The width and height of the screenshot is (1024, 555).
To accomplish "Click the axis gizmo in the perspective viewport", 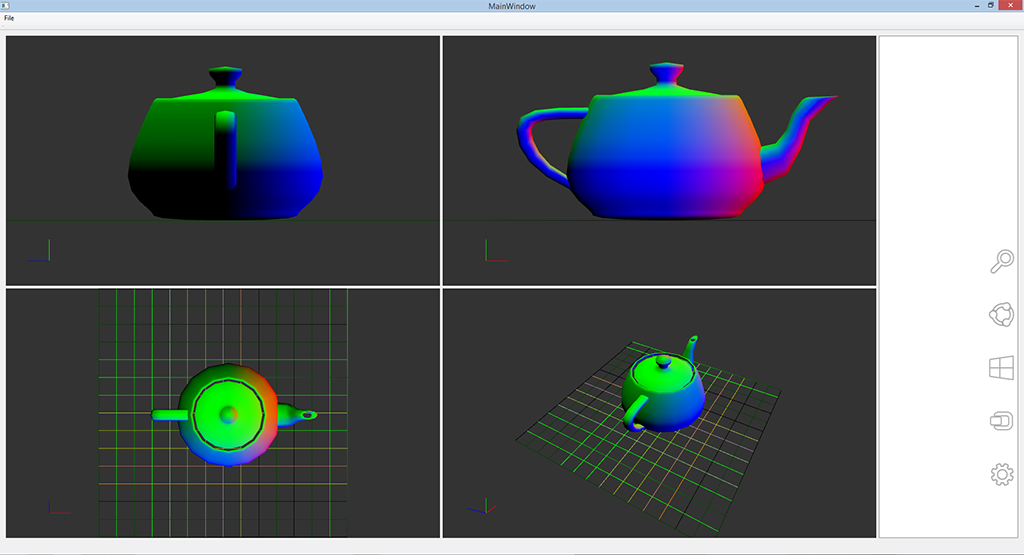I will point(483,506).
